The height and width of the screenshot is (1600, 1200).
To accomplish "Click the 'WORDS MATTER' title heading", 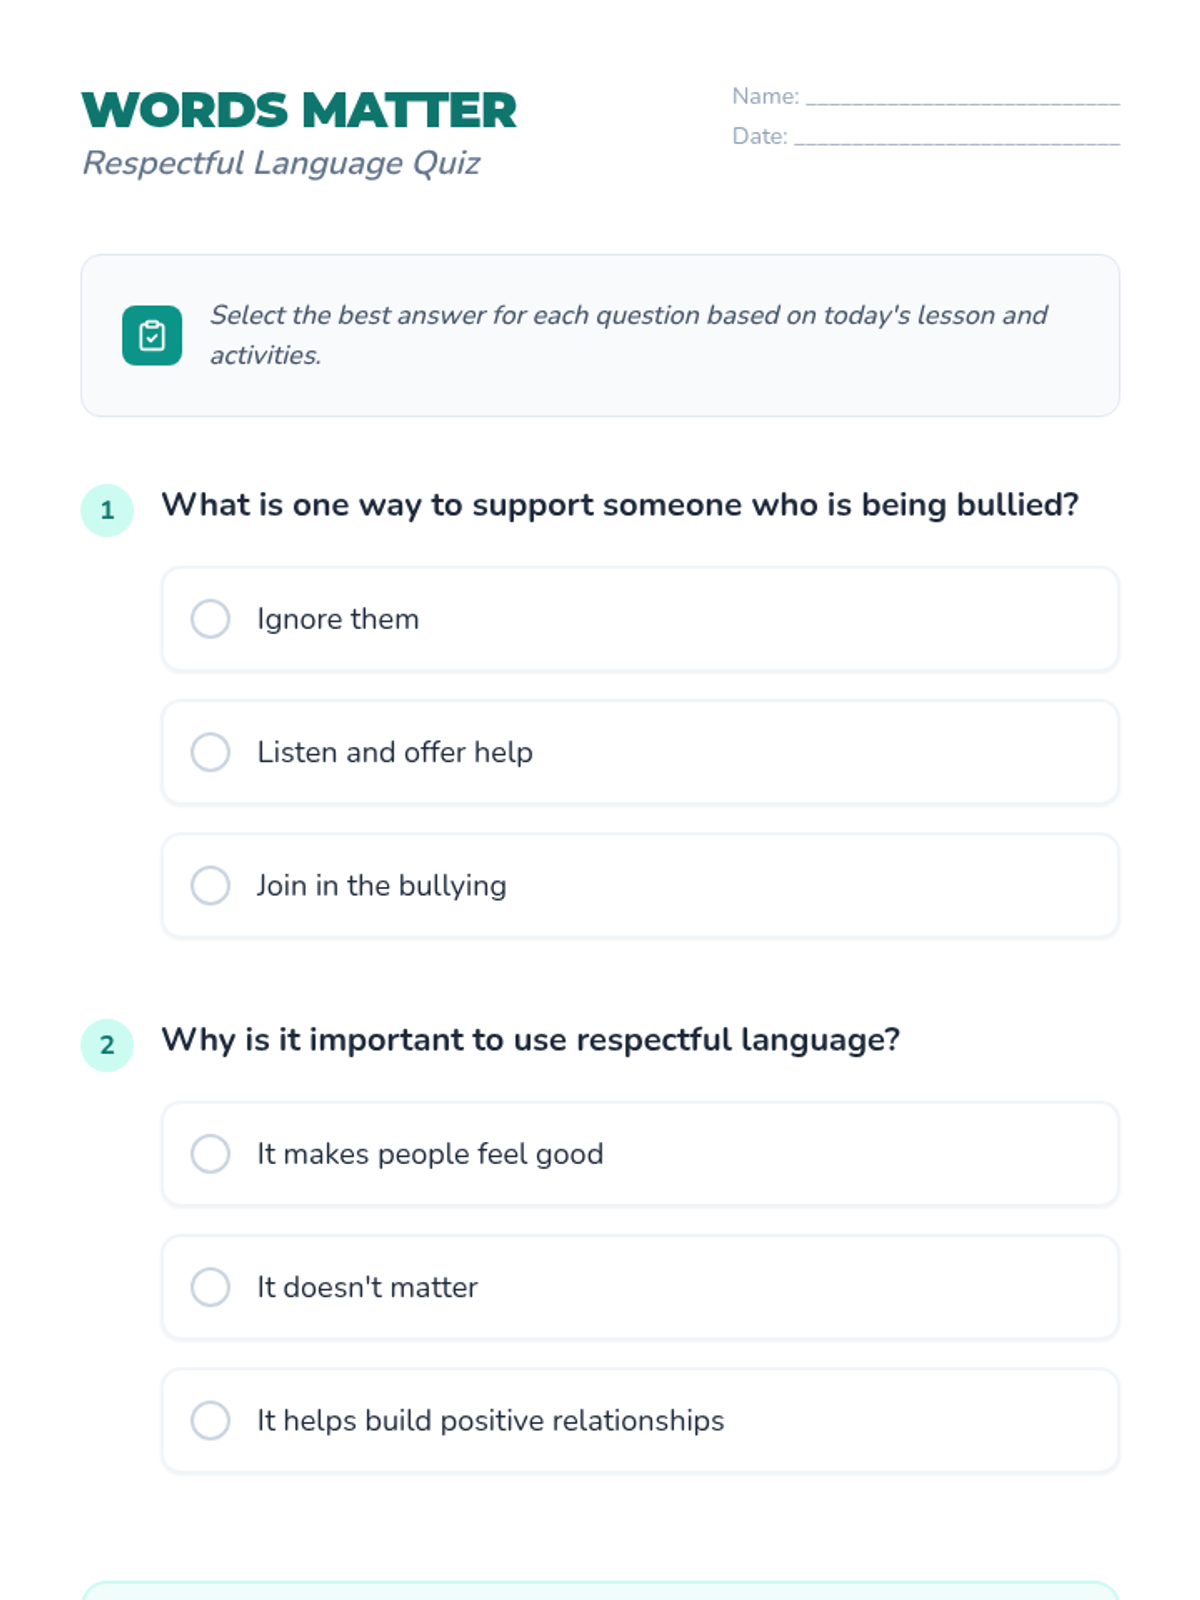I will click(299, 110).
